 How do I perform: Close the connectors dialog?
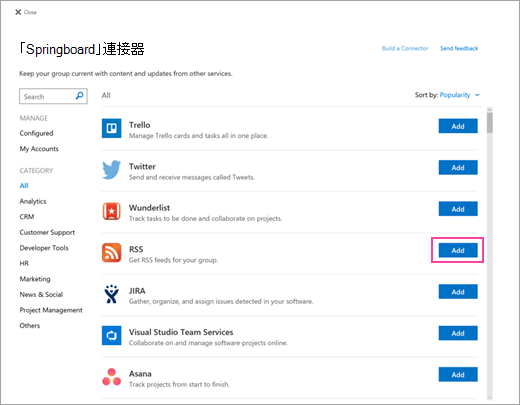[x=26, y=12]
